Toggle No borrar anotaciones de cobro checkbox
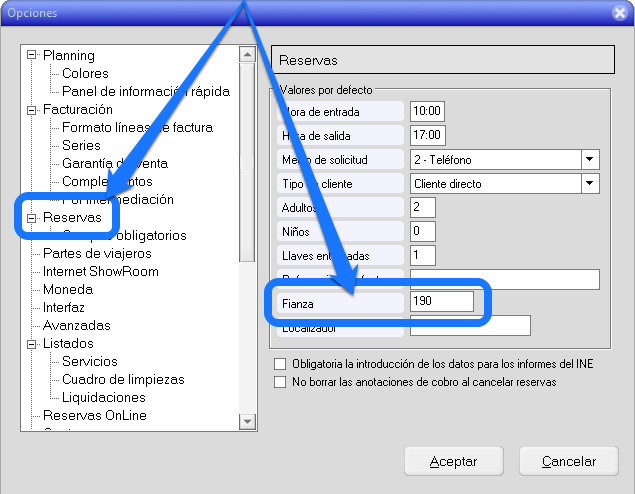The image size is (635, 494). point(280,382)
